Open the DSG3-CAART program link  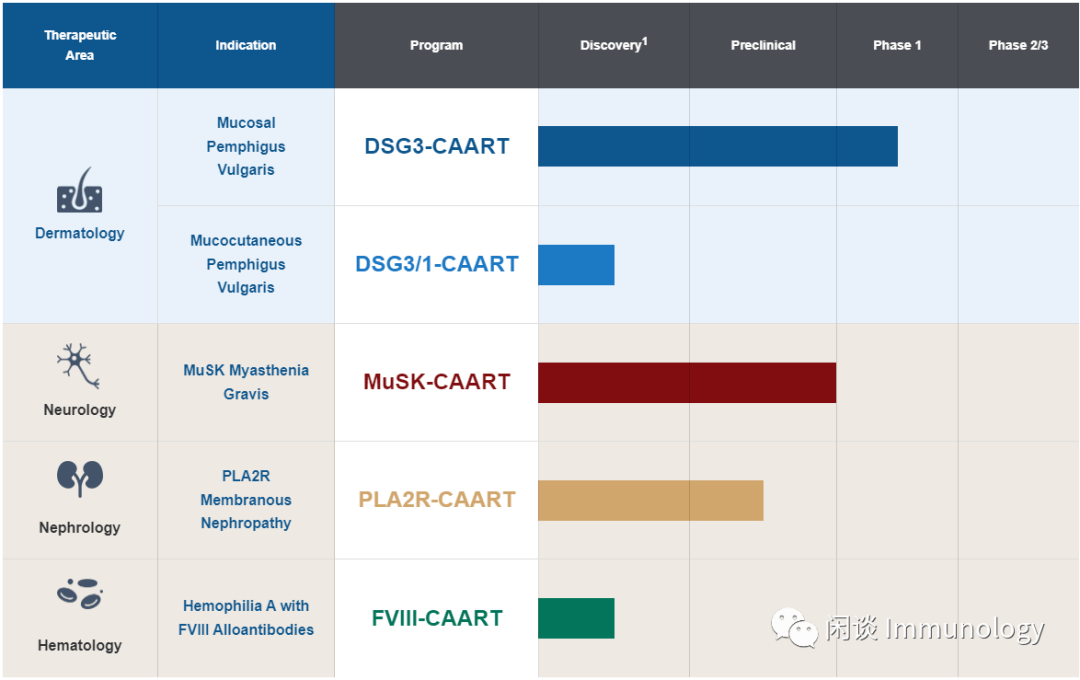437,146
